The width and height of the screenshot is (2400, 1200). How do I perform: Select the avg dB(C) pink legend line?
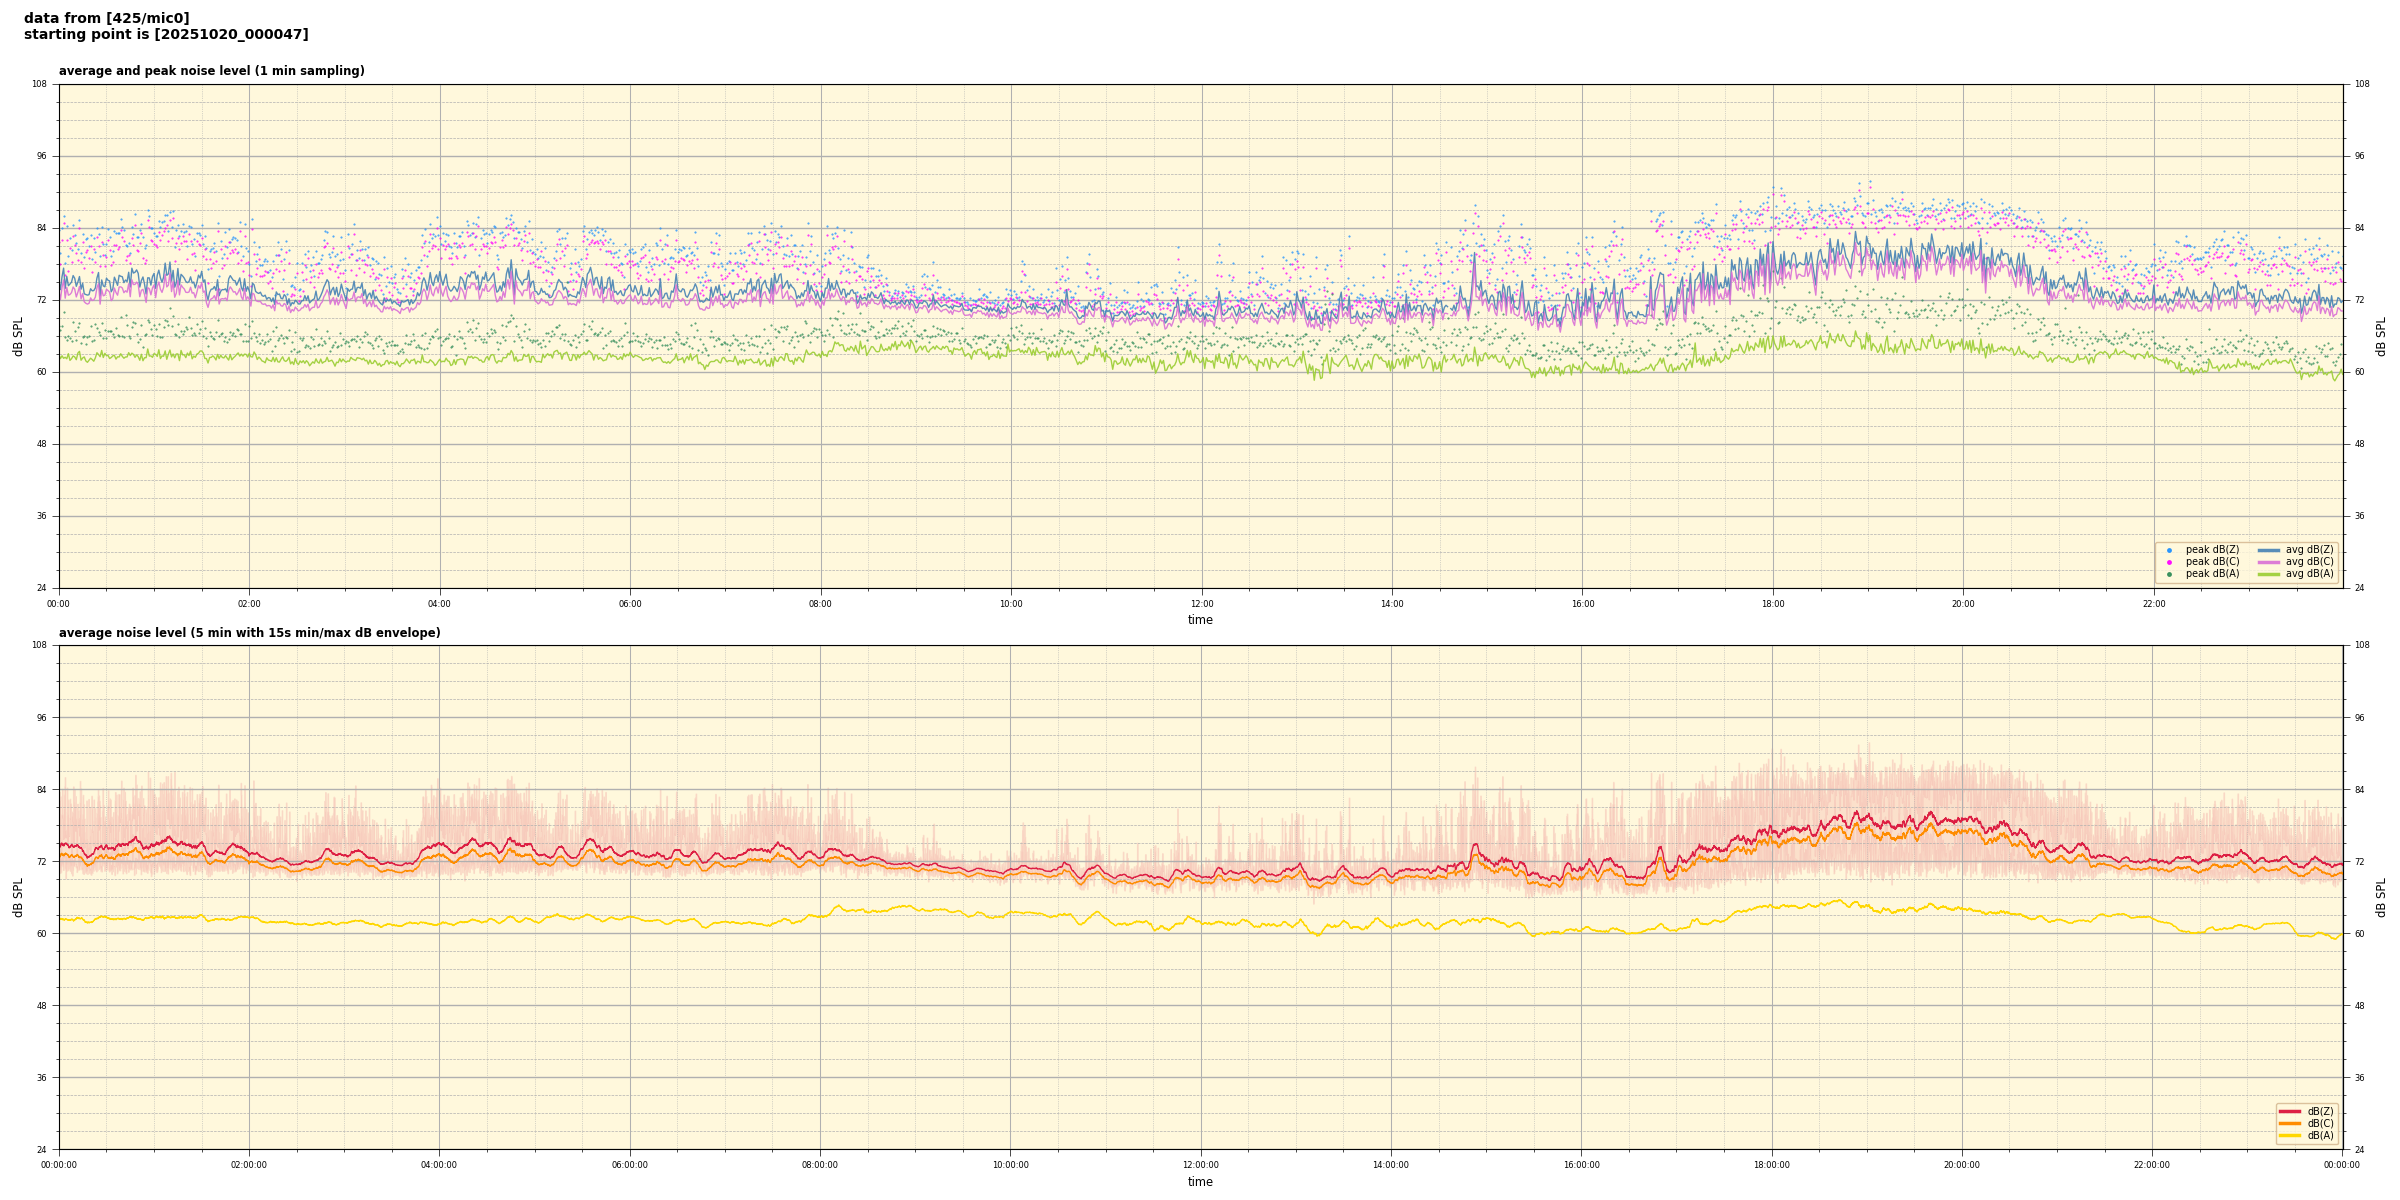[2269, 562]
